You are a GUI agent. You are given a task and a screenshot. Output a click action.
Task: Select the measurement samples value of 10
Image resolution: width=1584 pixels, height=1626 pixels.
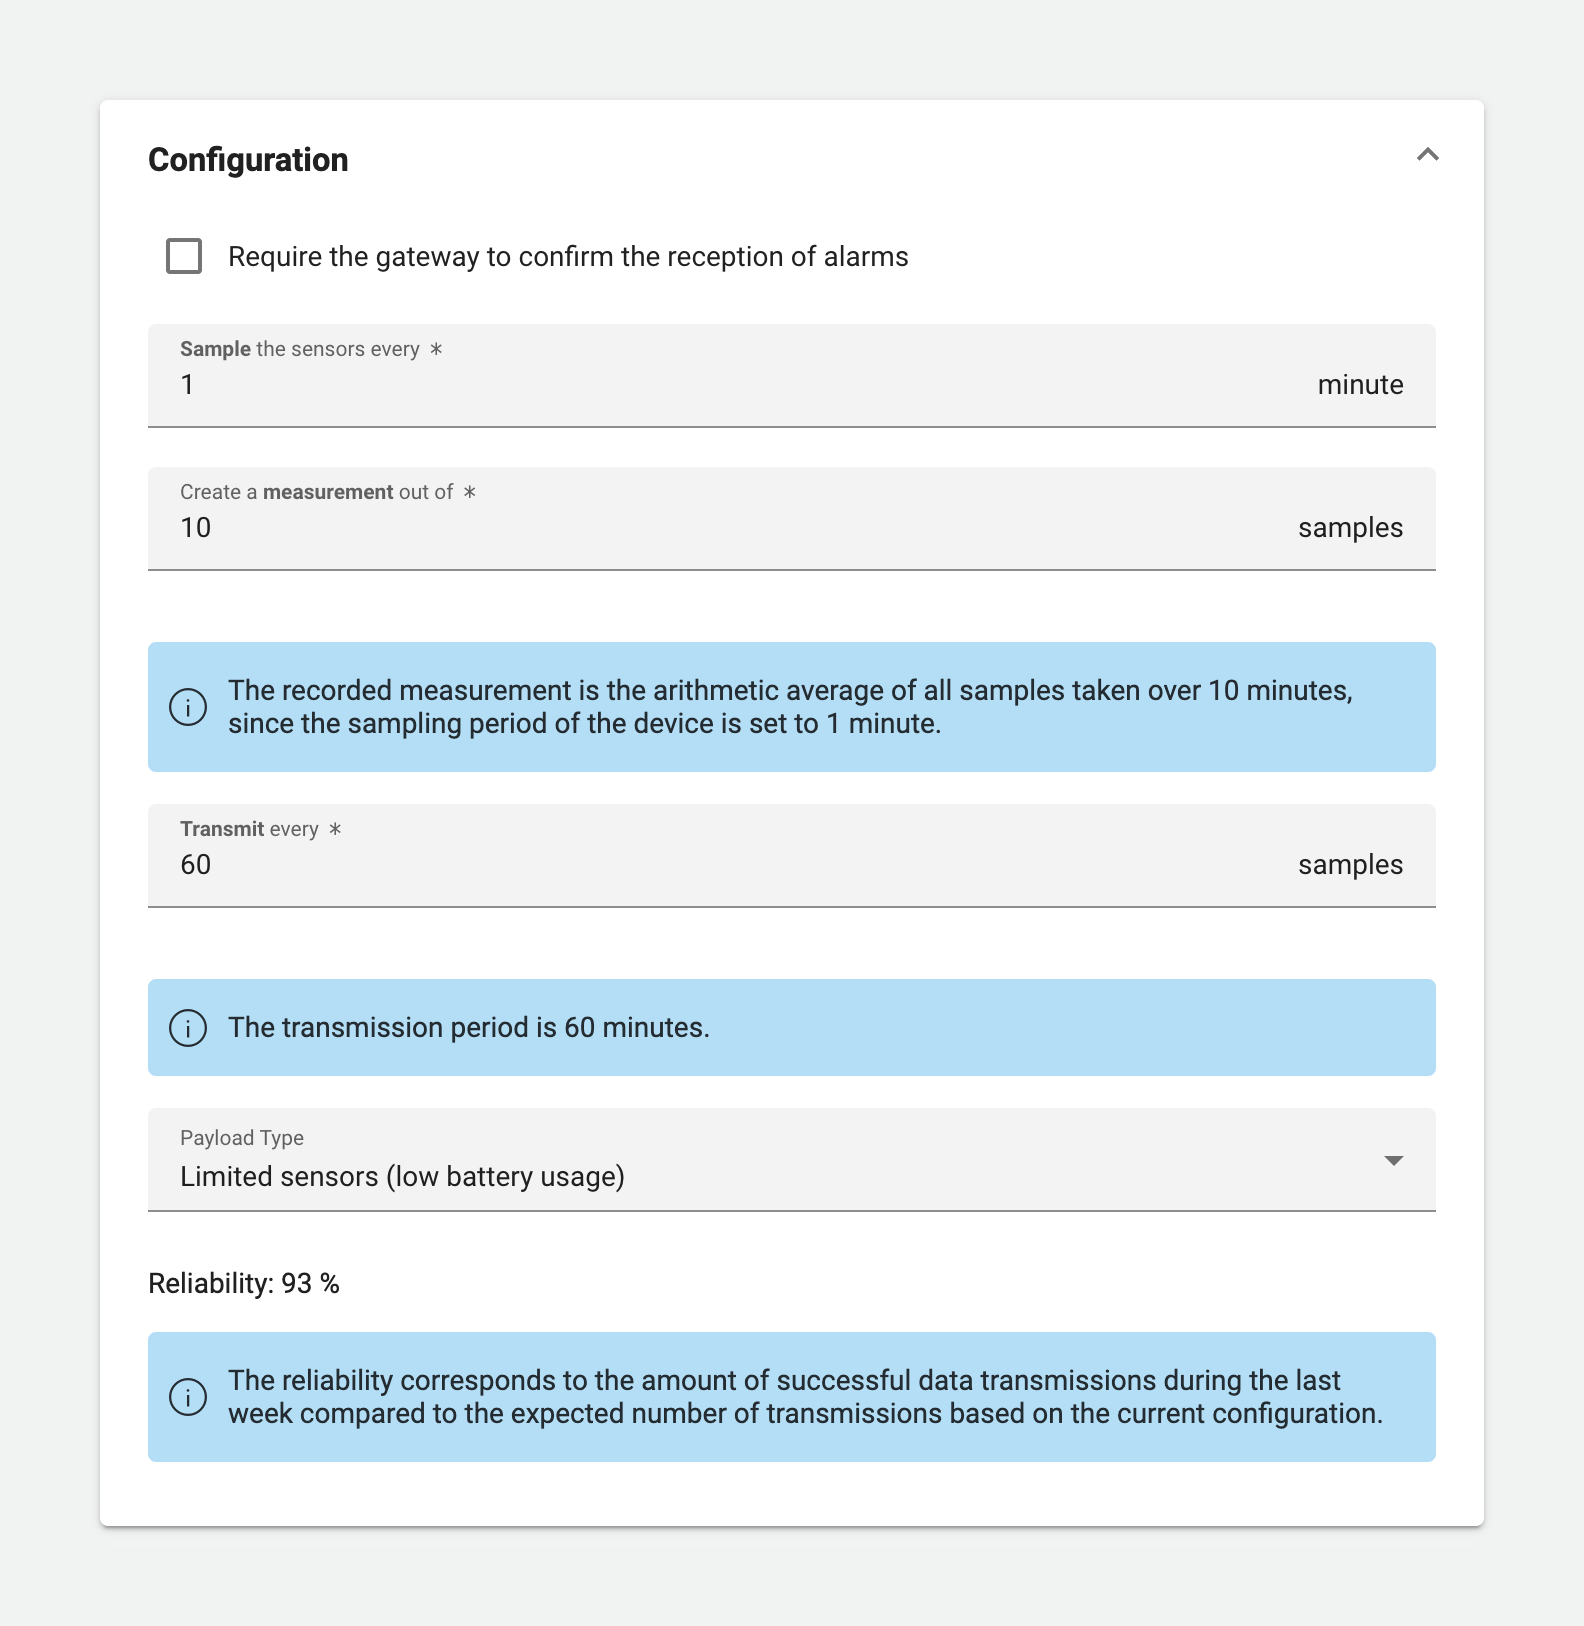198,528
